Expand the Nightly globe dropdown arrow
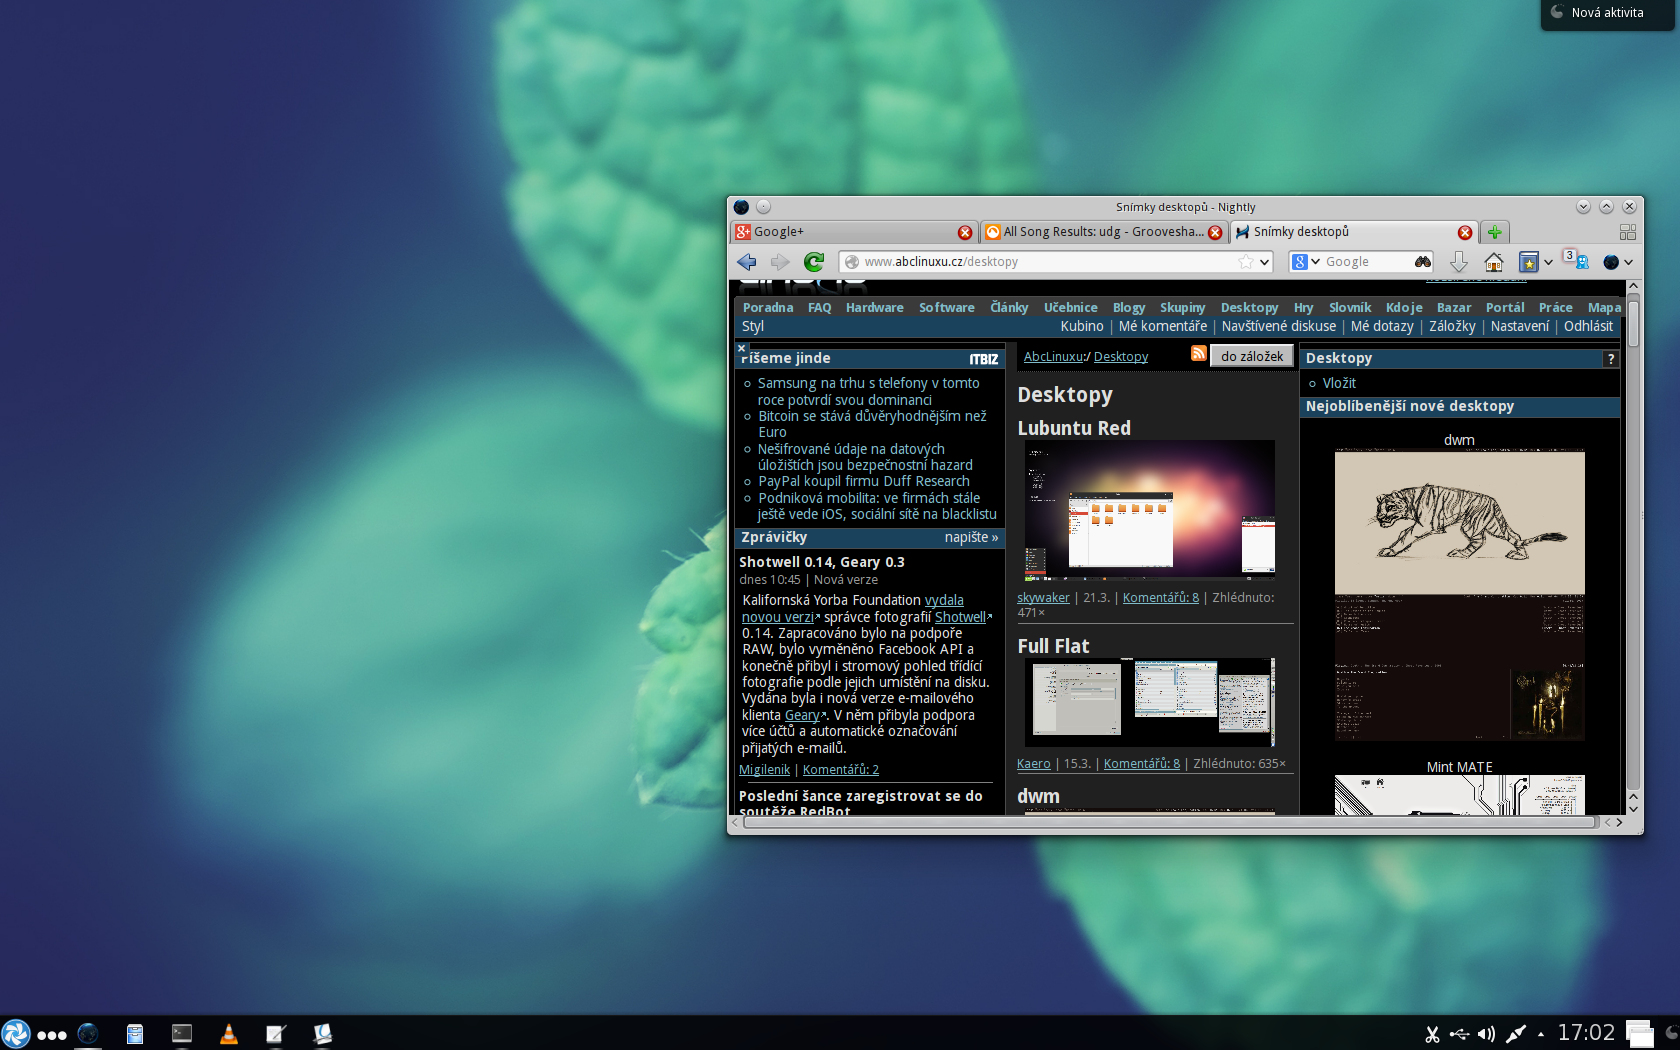This screenshot has height=1050, width=1680. pos(1629,262)
